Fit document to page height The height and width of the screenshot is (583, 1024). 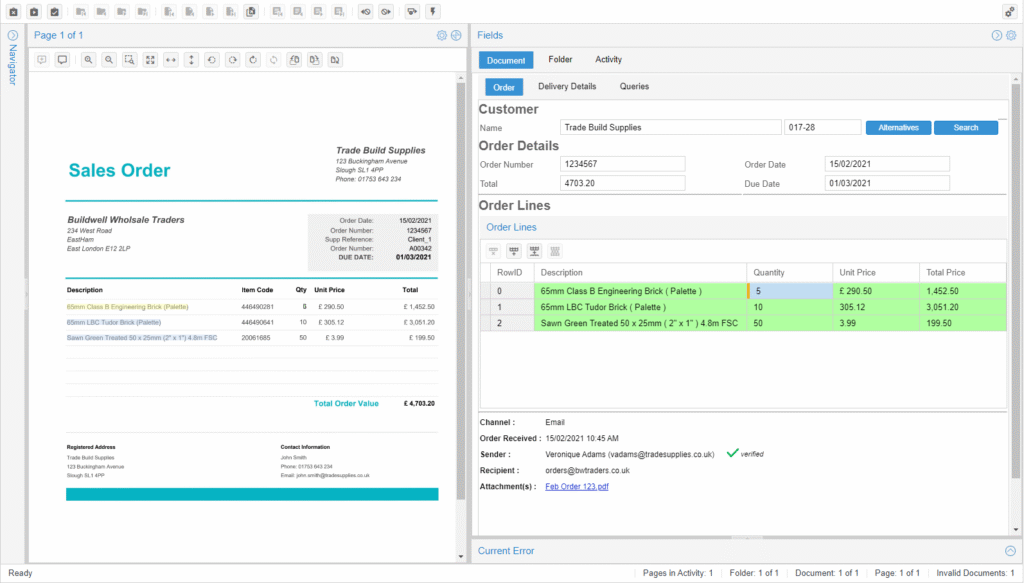point(191,60)
